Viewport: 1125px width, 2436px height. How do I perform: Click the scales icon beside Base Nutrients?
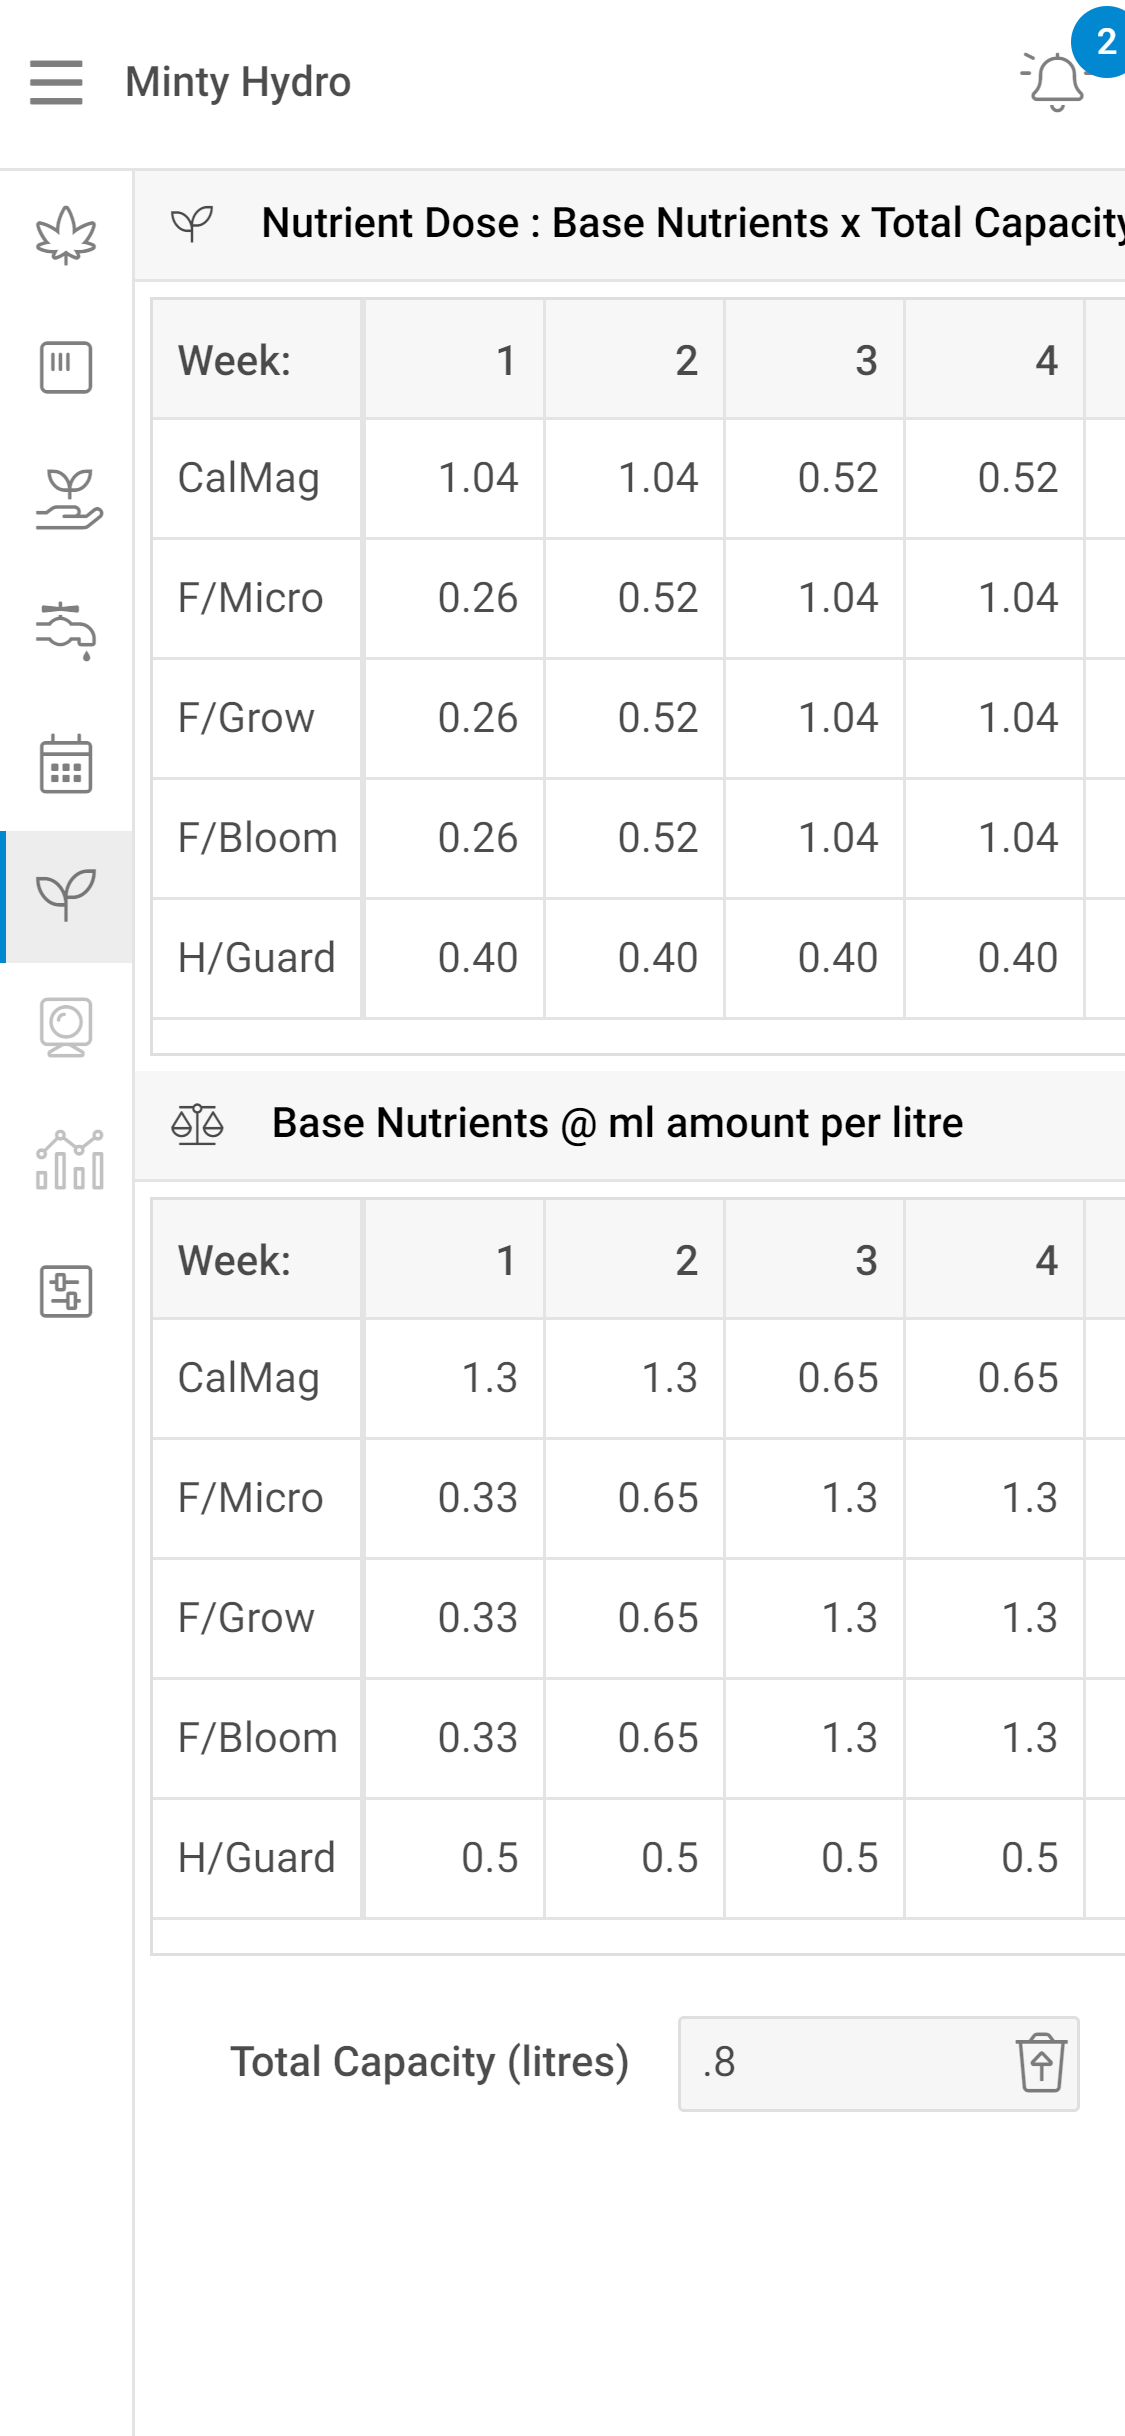pyautogui.click(x=197, y=1124)
